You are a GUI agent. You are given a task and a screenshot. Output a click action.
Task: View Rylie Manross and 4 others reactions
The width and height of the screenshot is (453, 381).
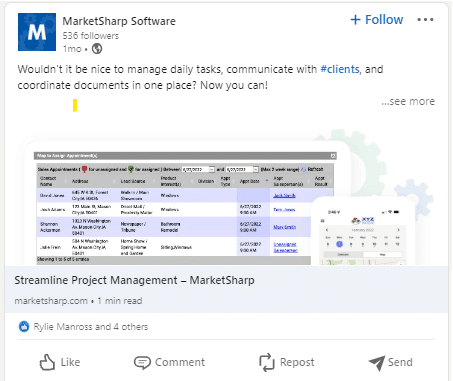pos(91,327)
